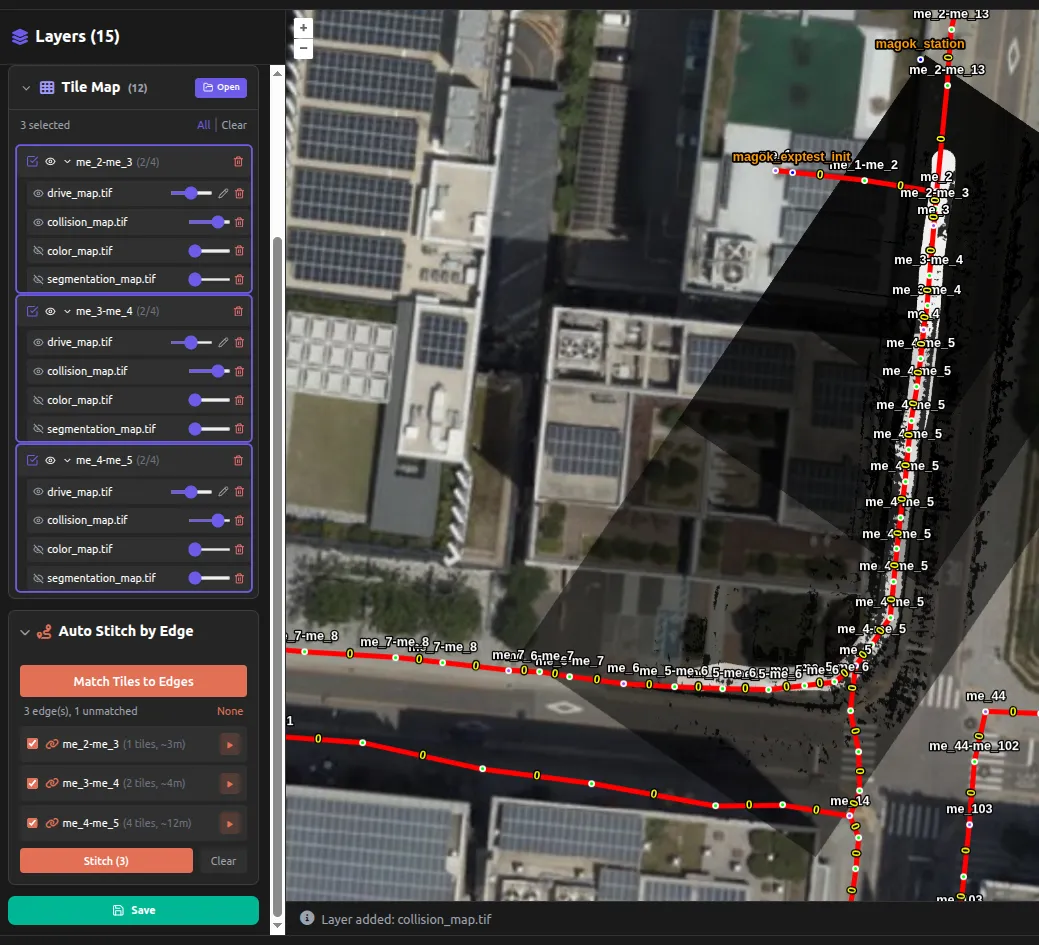Delete segmentation_map.tif in the me_3-me_4 group
The width and height of the screenshot is (1039, 945).
click(x=239, y=429)
